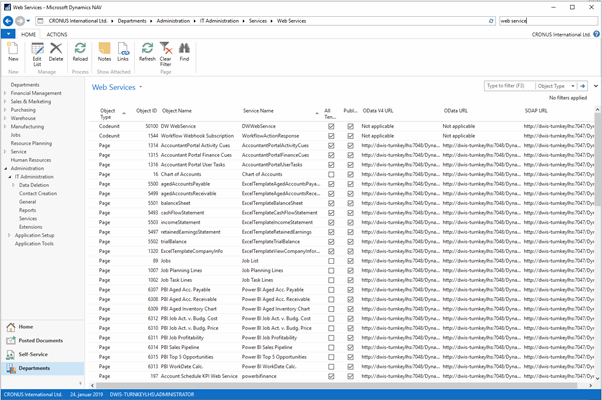602x400 pixels.
Task: Toggle All Tenants checkbox for DW WebService
Action: pyautogui.click(x=329, y=127)
